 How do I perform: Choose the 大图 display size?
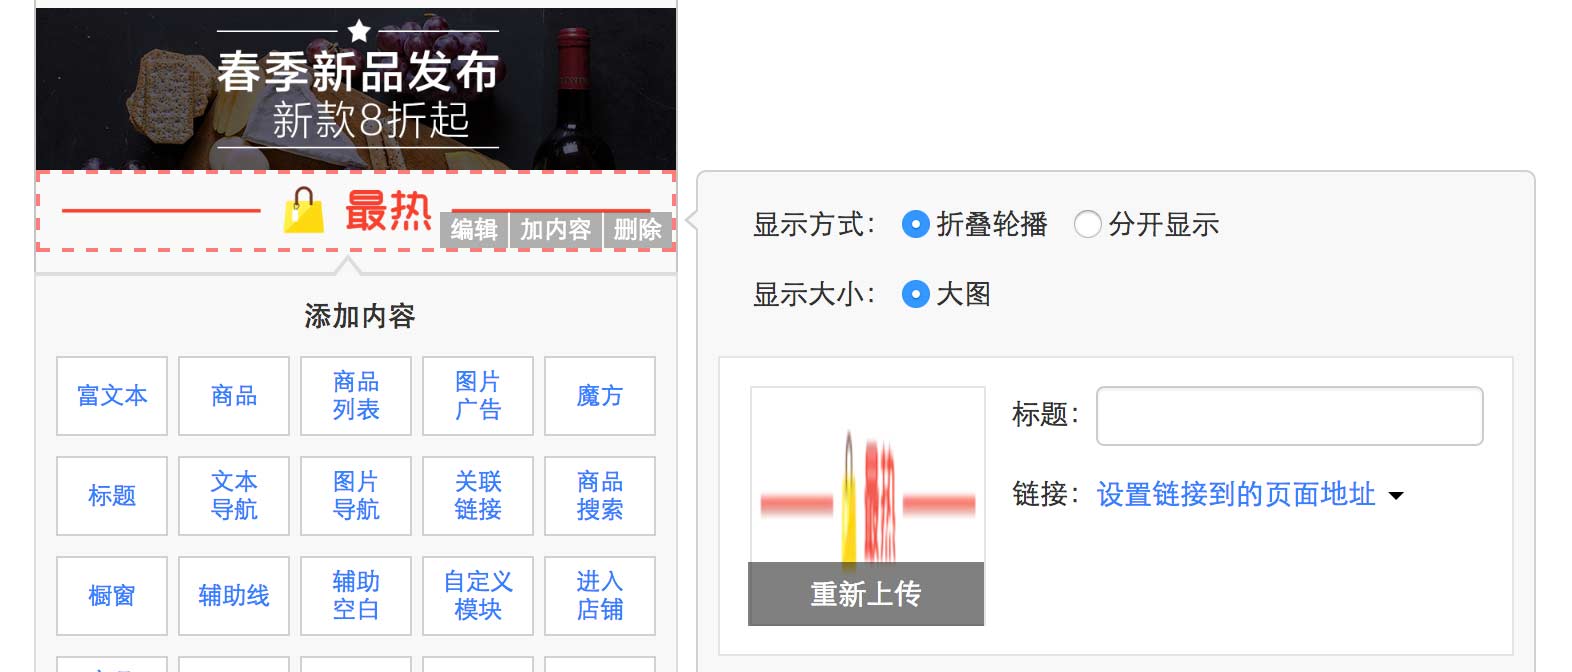[915, 294]
